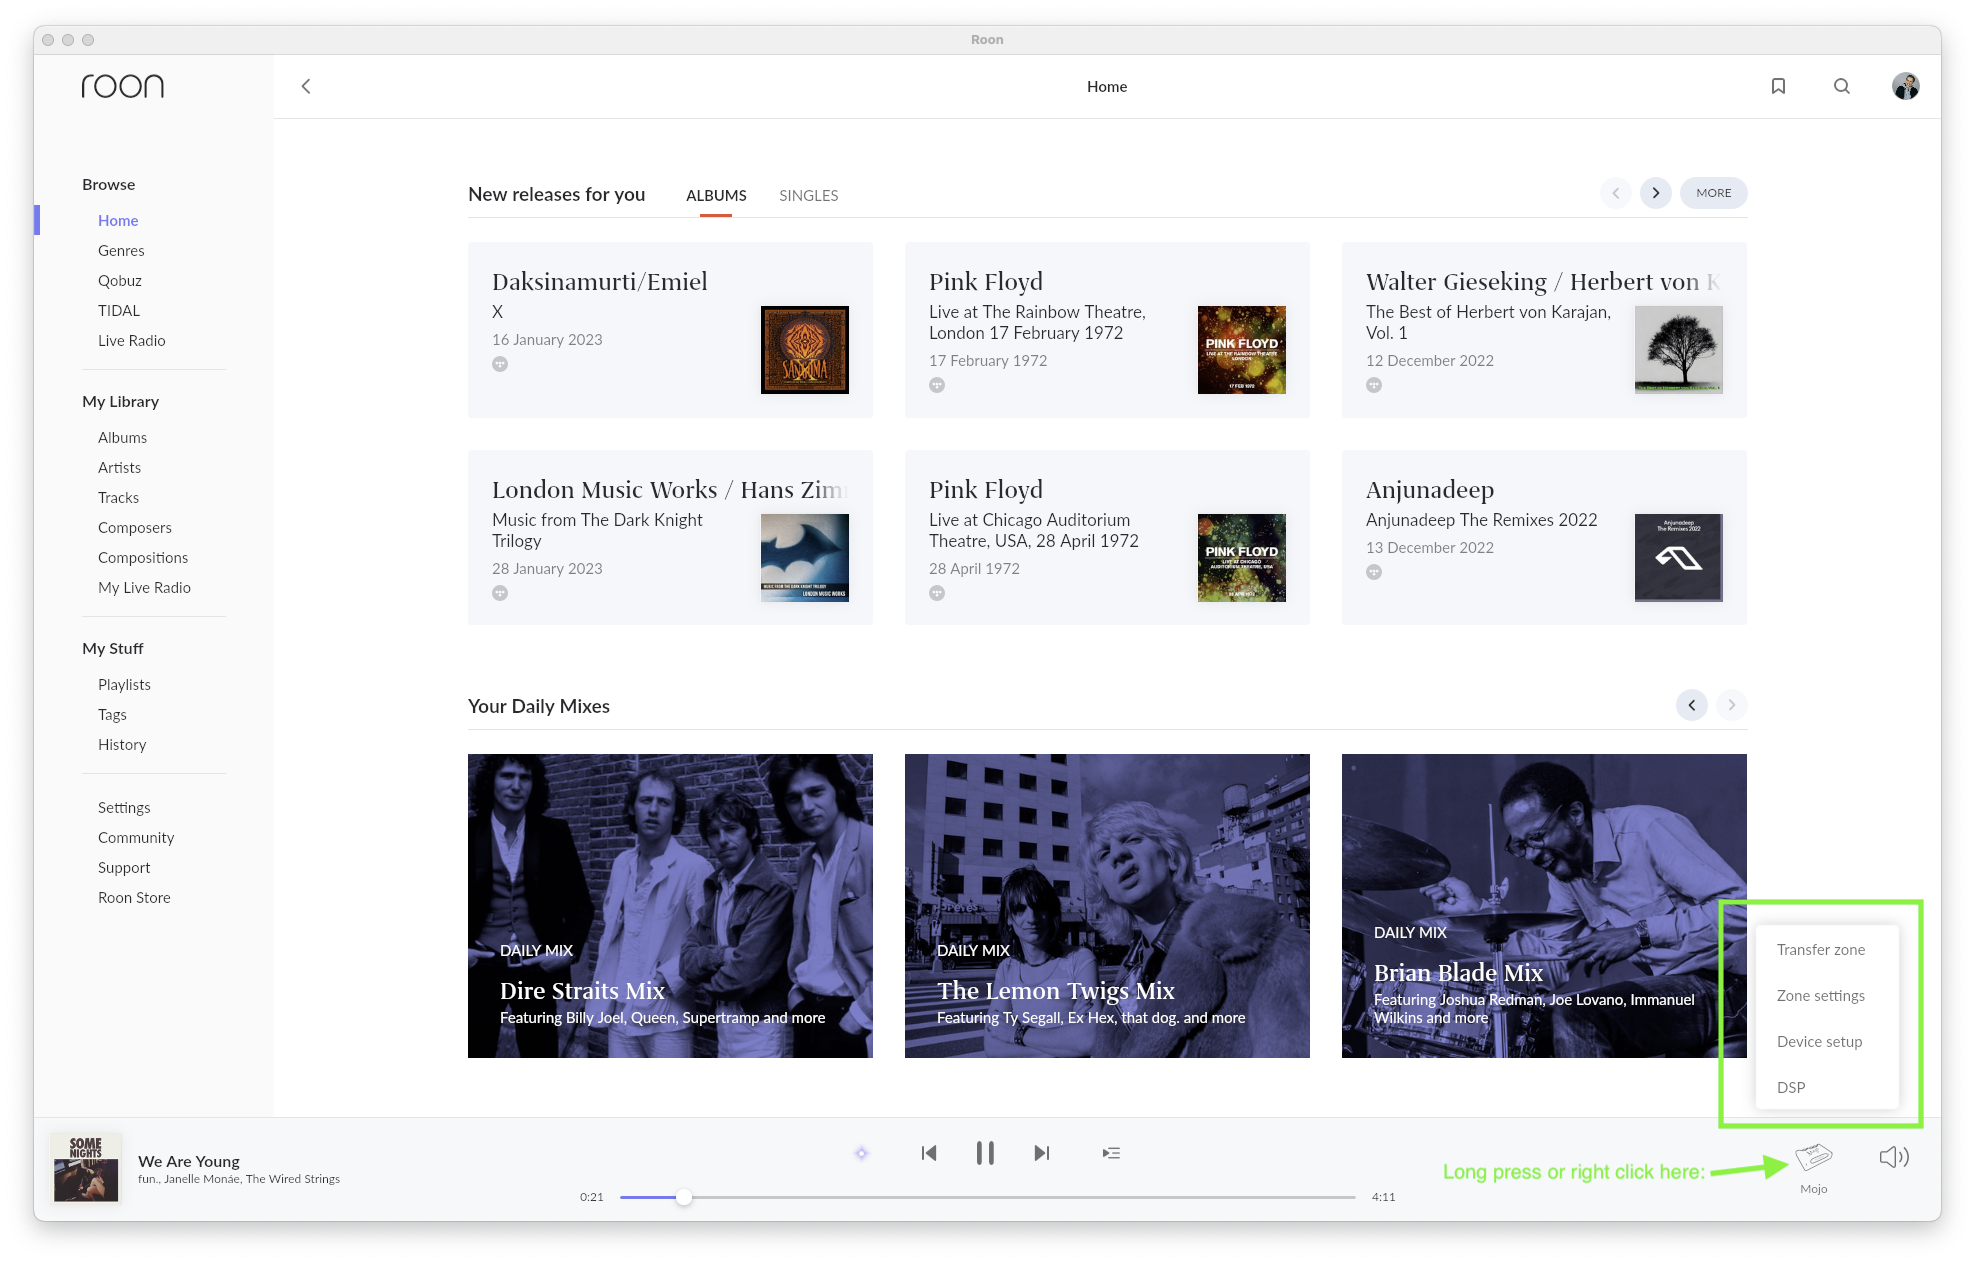This screenshot has width=1975, height=1263.
Task: Open bookmarks icon in header
Action: coord(1778,86)
